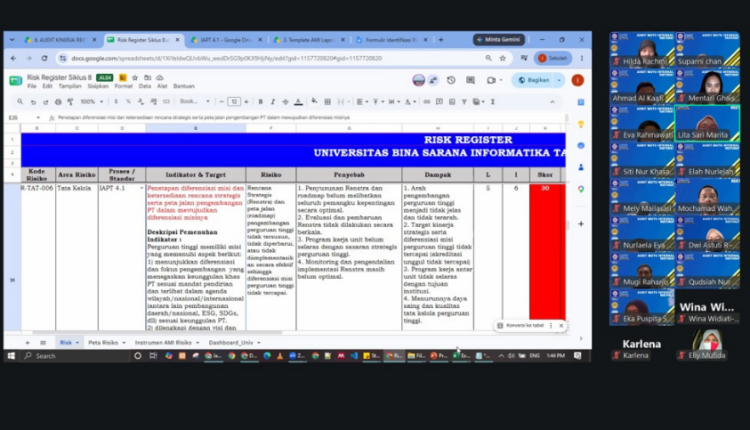The height and width of the screenshot is (430, 750).
Task: Click the functions sigma icon
Action: tap(493, 102)
